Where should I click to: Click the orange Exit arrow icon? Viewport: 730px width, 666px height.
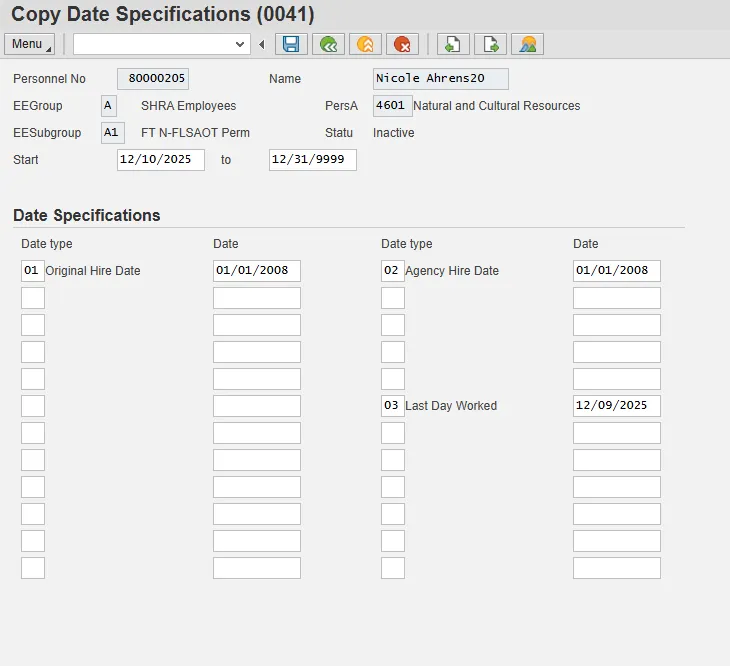365,44
